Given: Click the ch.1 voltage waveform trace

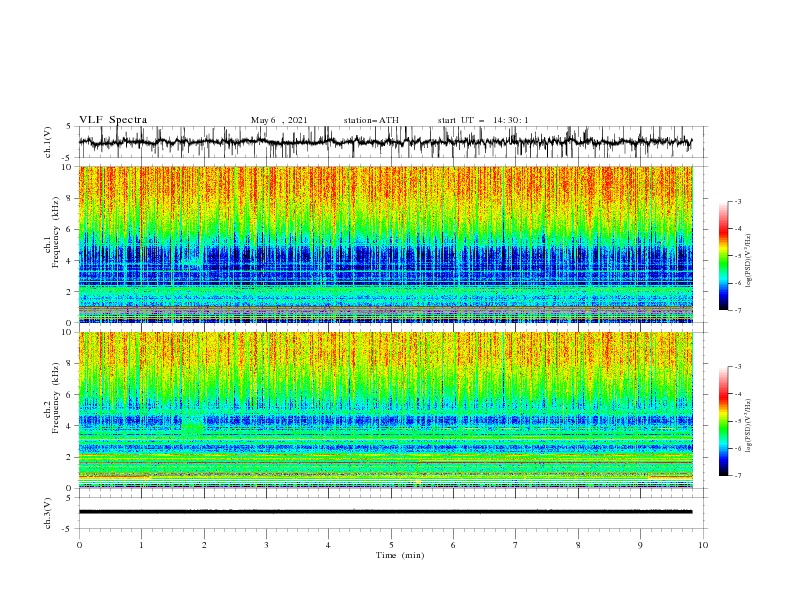Looking at the screenshot, I should click(x=385, y=142).
